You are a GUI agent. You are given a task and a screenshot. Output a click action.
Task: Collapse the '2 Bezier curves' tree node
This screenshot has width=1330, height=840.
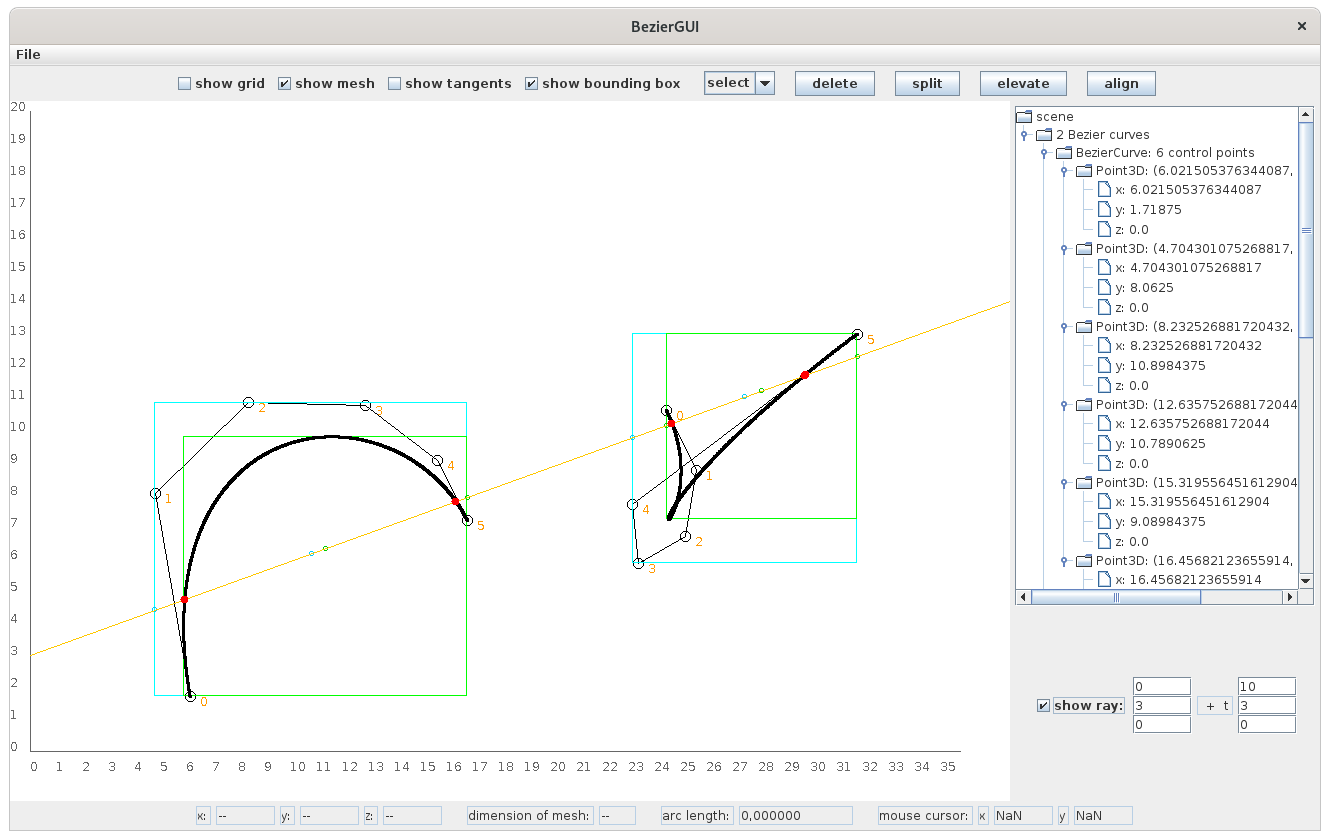coord(1023,135)
